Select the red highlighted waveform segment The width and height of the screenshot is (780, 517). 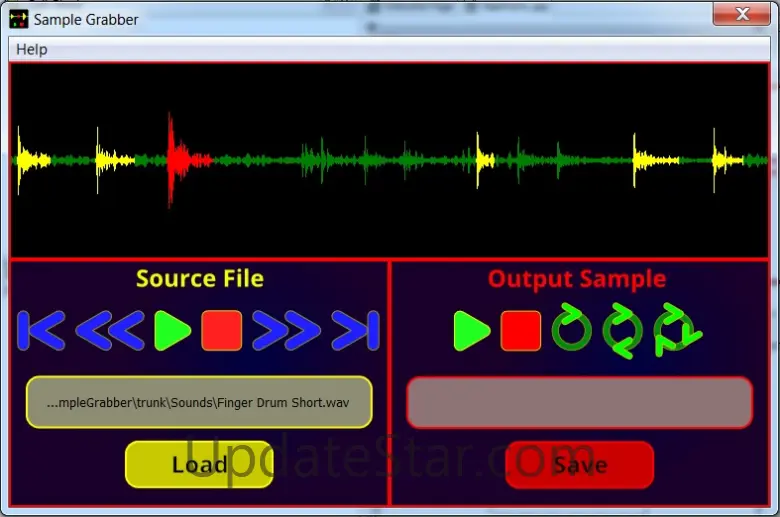[x=188, y=160]
